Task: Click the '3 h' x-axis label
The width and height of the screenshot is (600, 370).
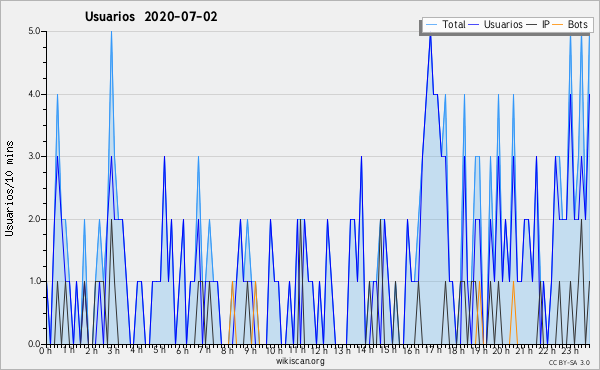Action: click(x=114, y=351)
